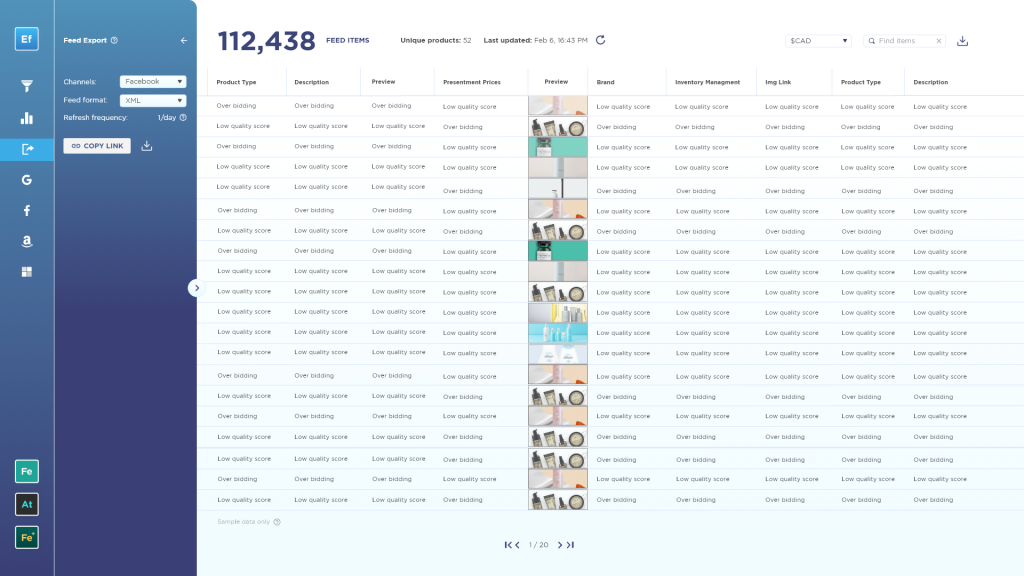Open the Channels dropdown showing Facebook
The image size is (1024, 576).
tap(153, 82)
